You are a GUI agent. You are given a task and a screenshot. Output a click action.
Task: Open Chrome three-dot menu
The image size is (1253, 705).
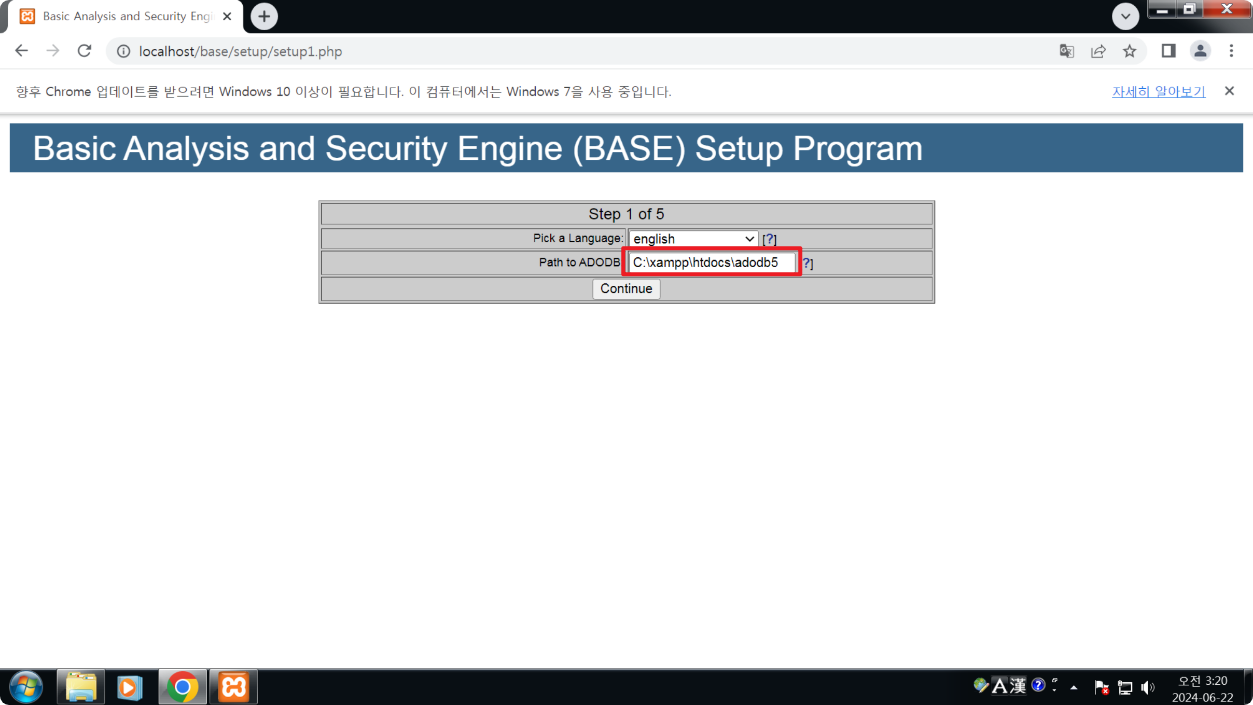(1231, 51)
